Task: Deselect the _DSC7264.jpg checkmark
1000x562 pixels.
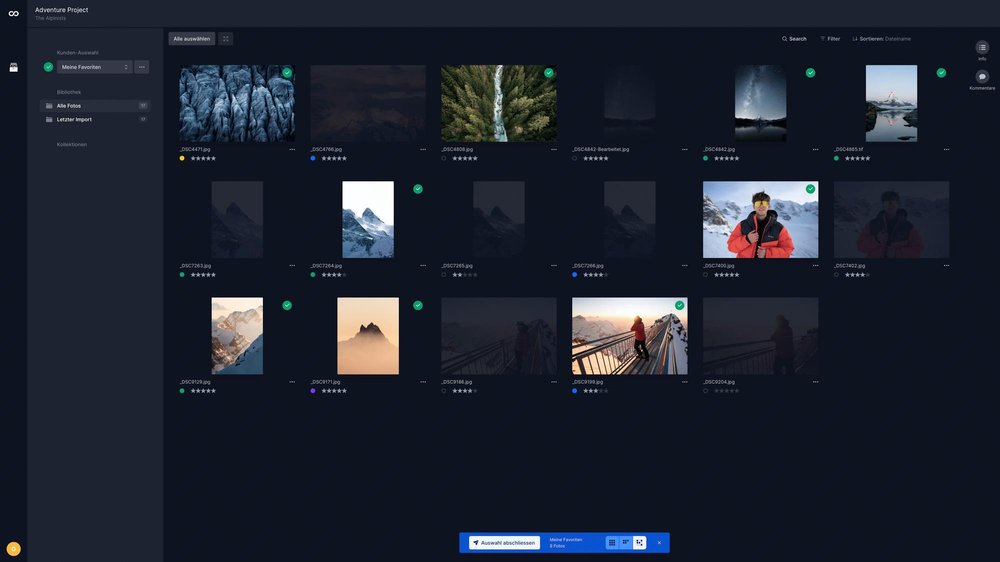Action: click(418, 189)
